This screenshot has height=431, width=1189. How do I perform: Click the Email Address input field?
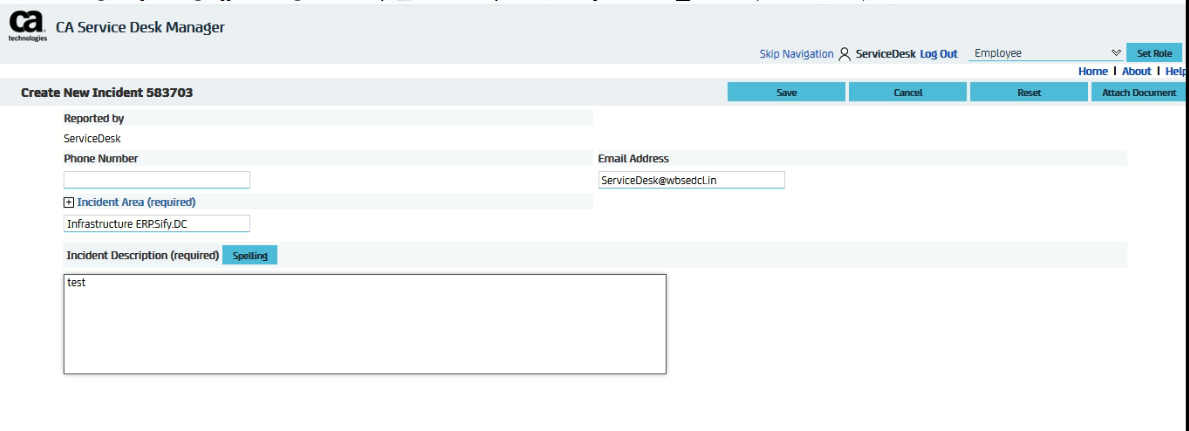(x=692, y=180)
